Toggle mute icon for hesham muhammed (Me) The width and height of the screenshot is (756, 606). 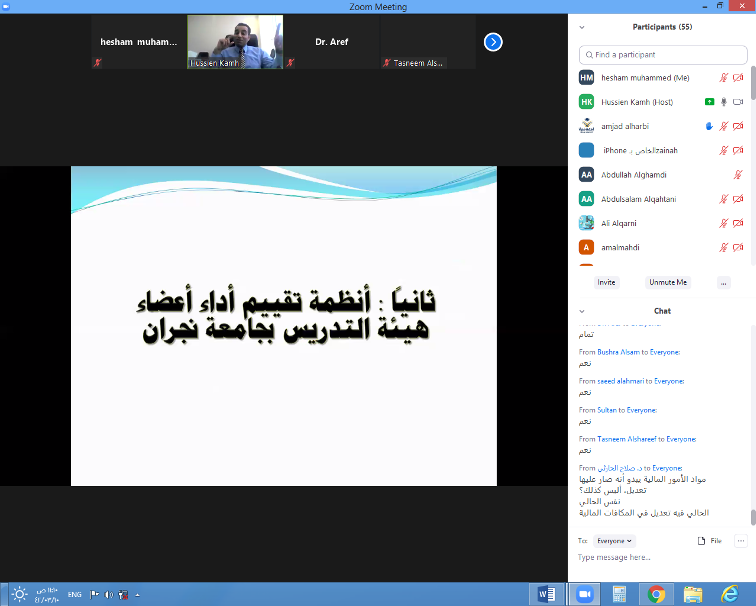(723, 78)
